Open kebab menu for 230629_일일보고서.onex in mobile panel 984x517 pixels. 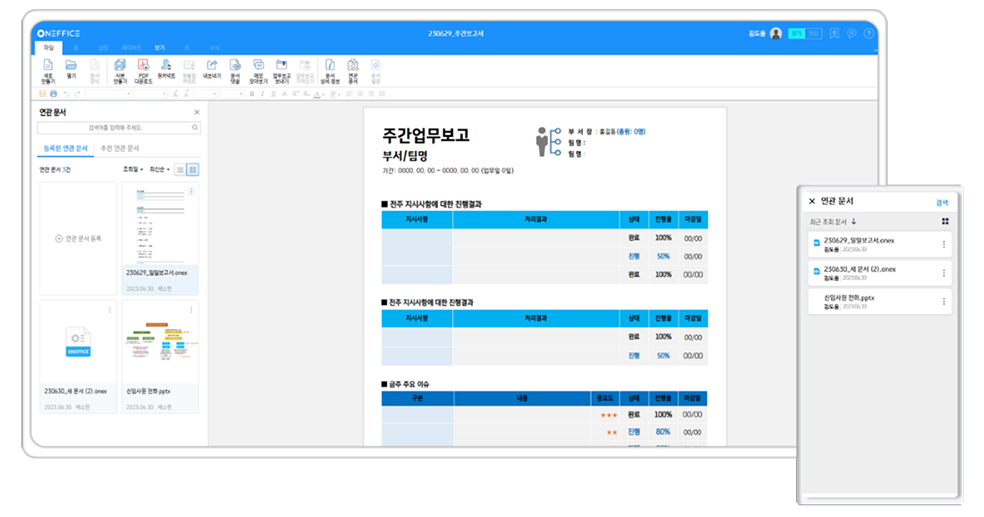944,244
